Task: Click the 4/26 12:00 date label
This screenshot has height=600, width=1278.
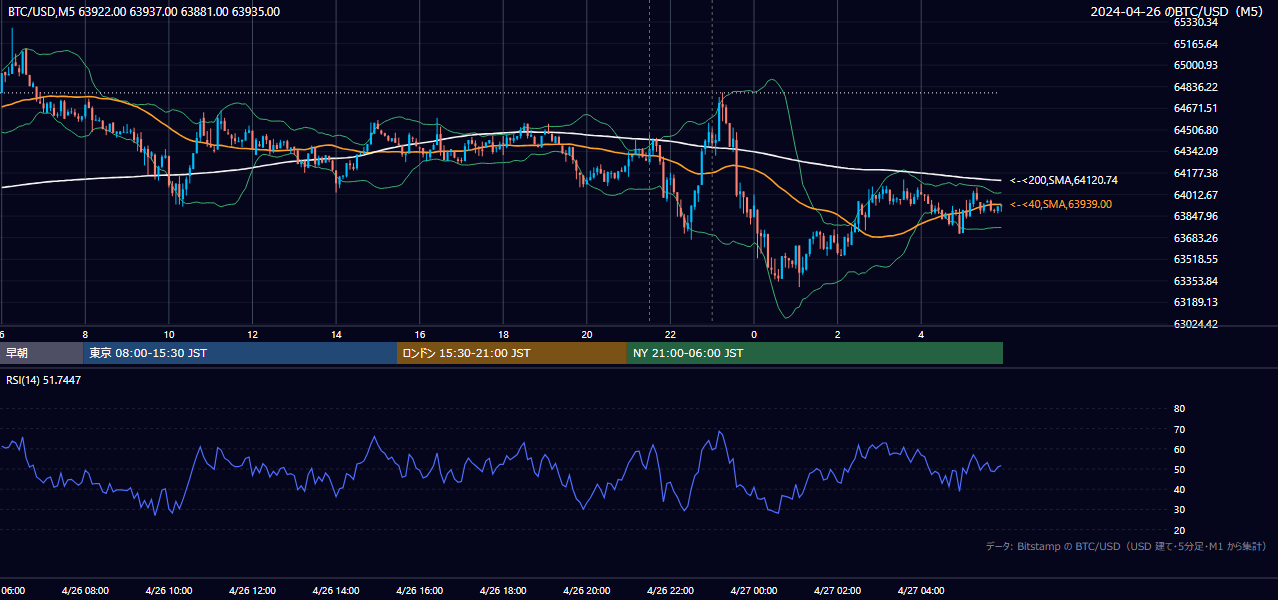Action: coord(253,591)
